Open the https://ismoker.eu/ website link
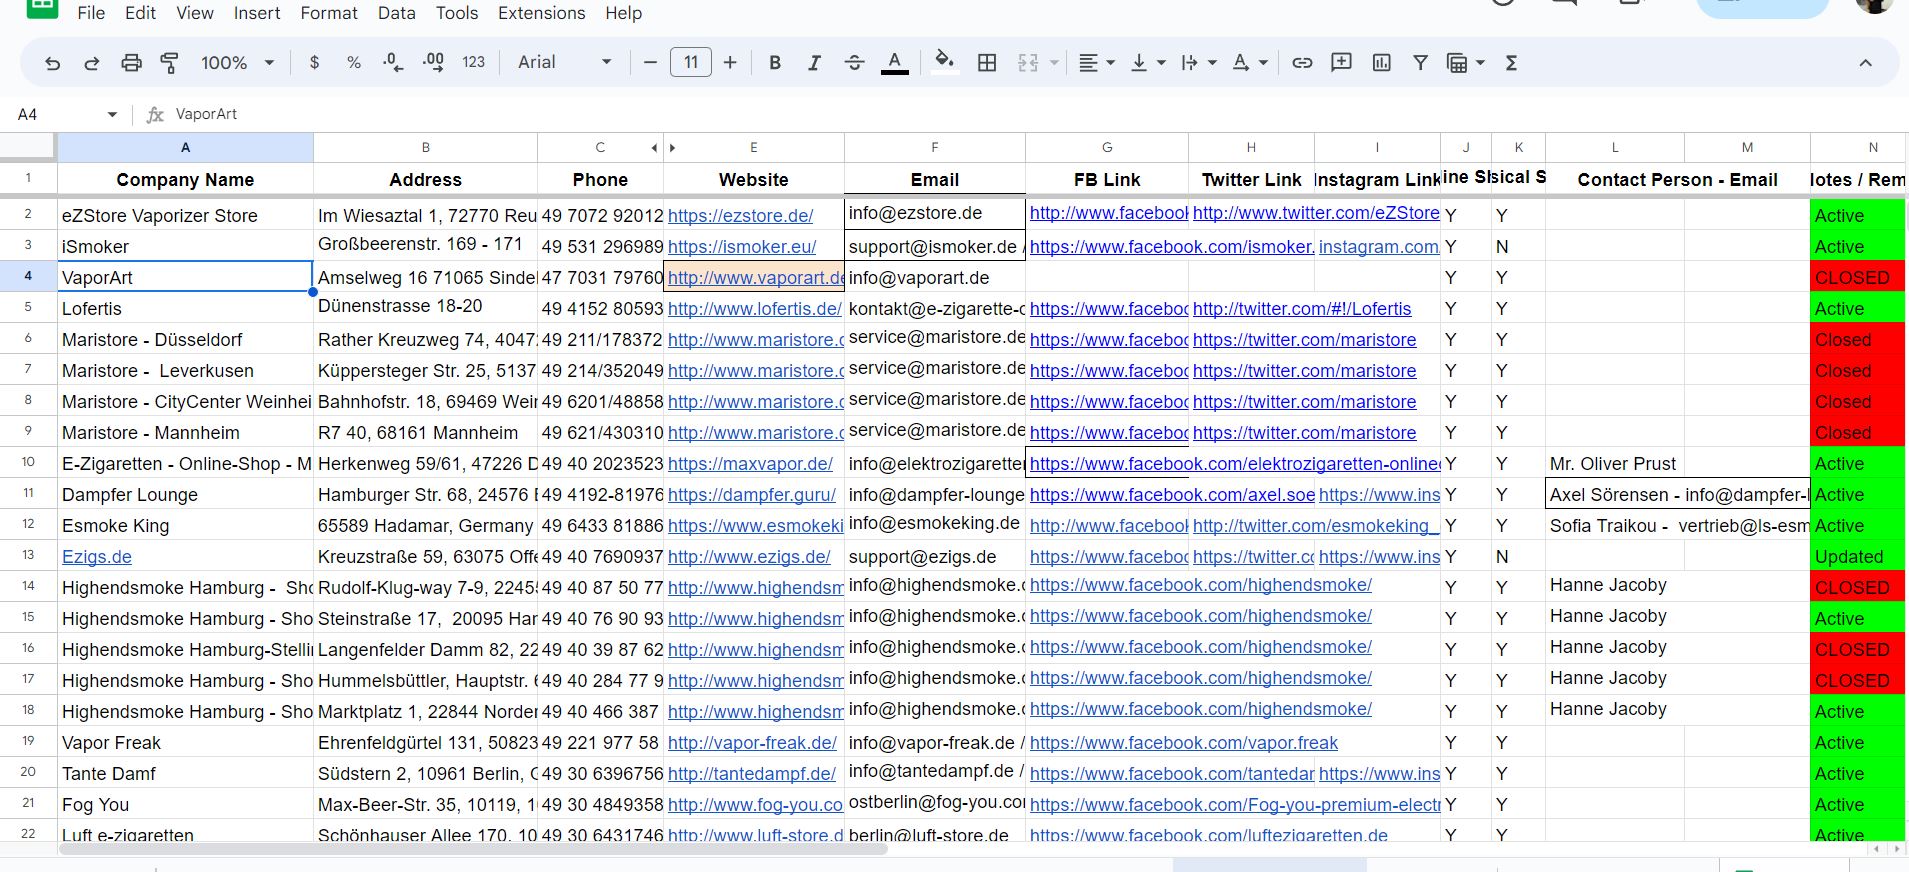This screenshot has height=872, width=1909. tap(742, 247)
